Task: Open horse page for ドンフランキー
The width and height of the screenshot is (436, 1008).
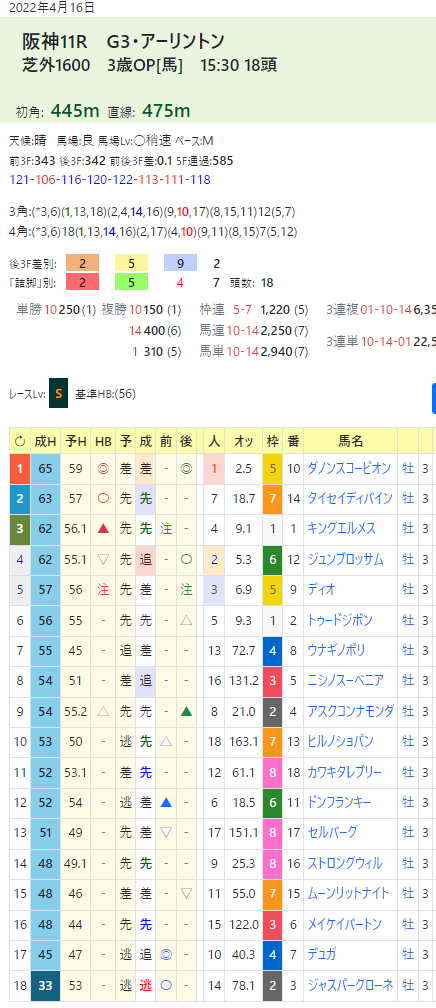Action: [x=340, y=802]
